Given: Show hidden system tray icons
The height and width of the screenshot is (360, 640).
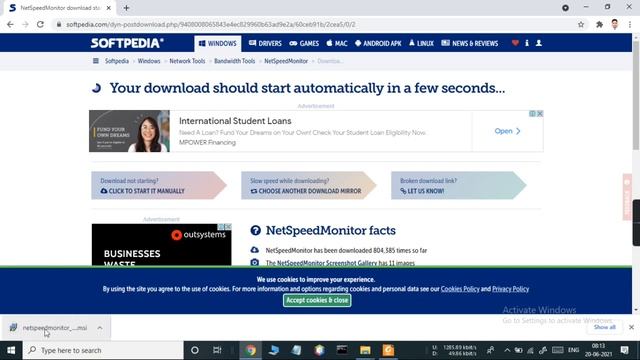Looking at the screenshot, I should point(507,350).
